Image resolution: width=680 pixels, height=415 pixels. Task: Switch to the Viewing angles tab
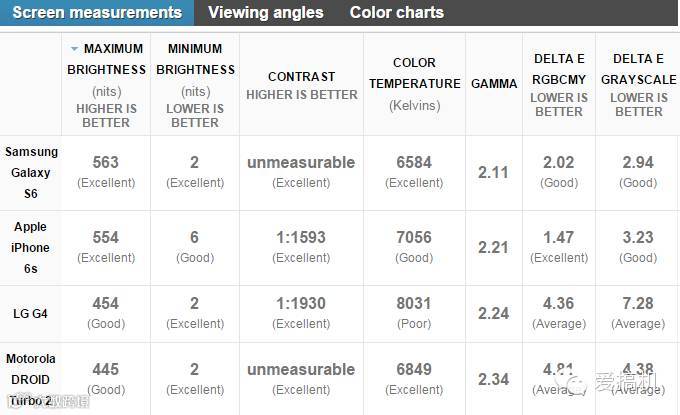(x=266, y=13)
